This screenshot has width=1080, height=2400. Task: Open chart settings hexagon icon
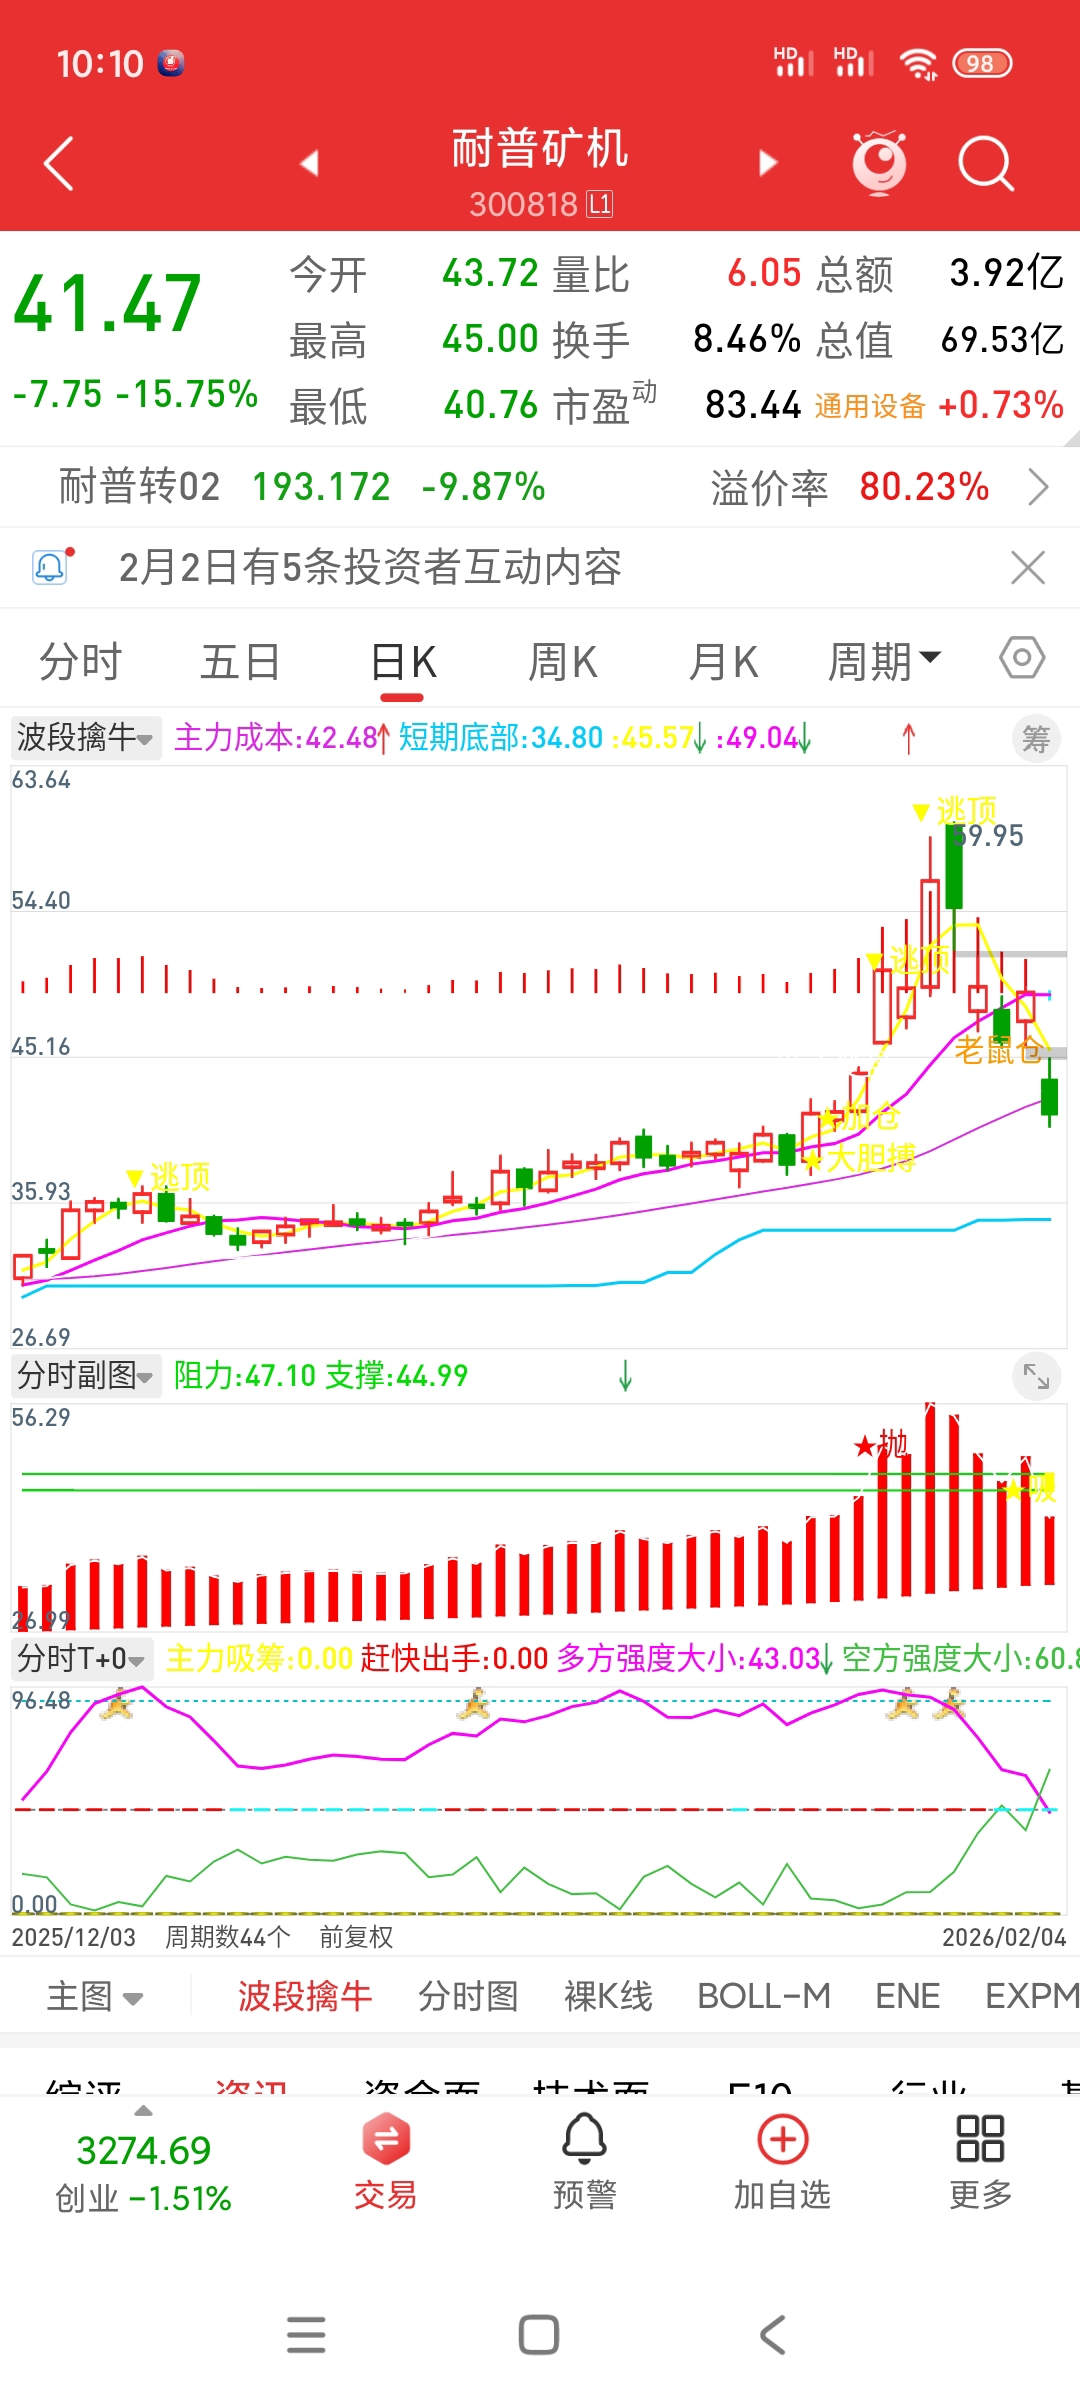coord(1022,658)
